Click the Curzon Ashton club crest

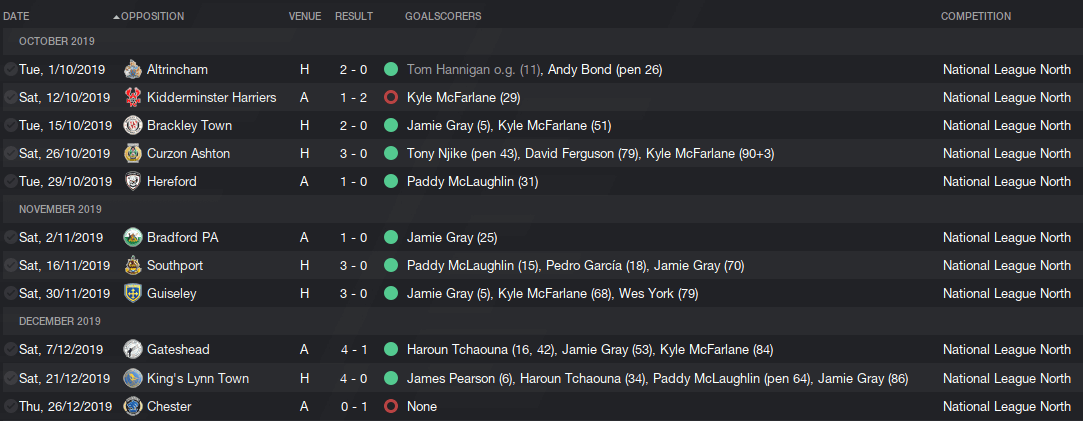(x=133, y=153)
